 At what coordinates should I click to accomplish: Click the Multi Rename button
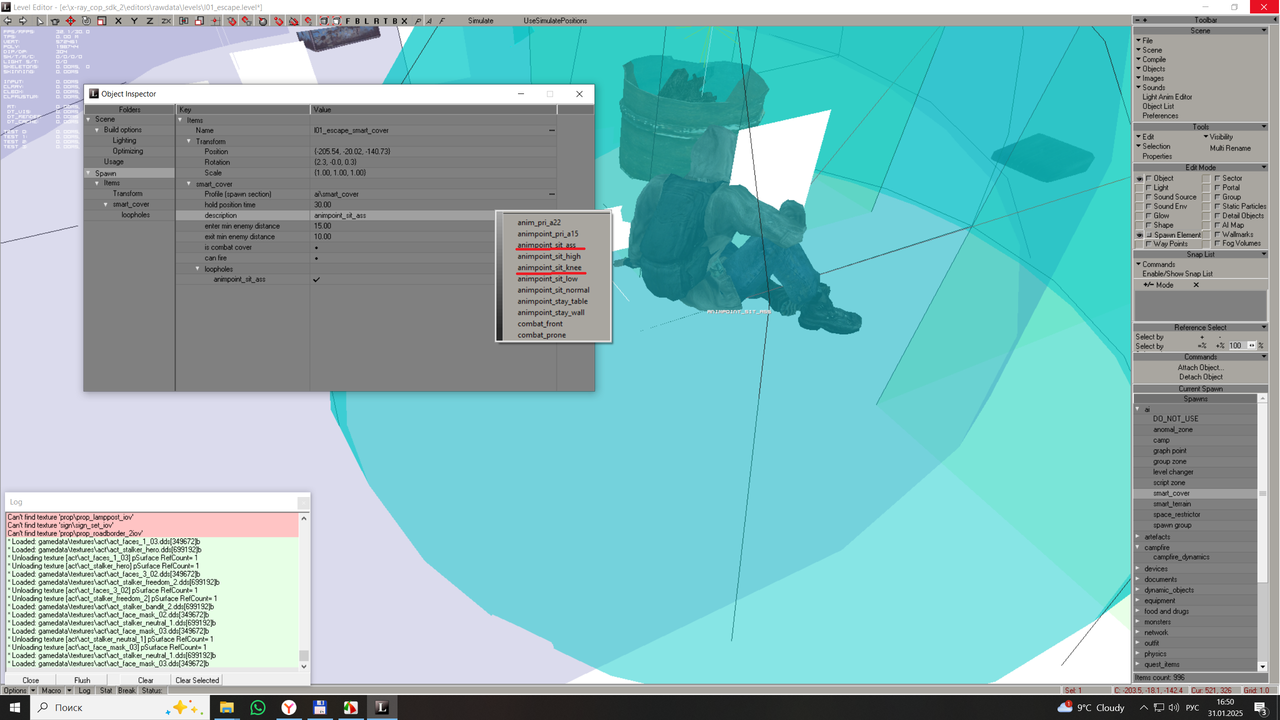(x=1229, y=147)
